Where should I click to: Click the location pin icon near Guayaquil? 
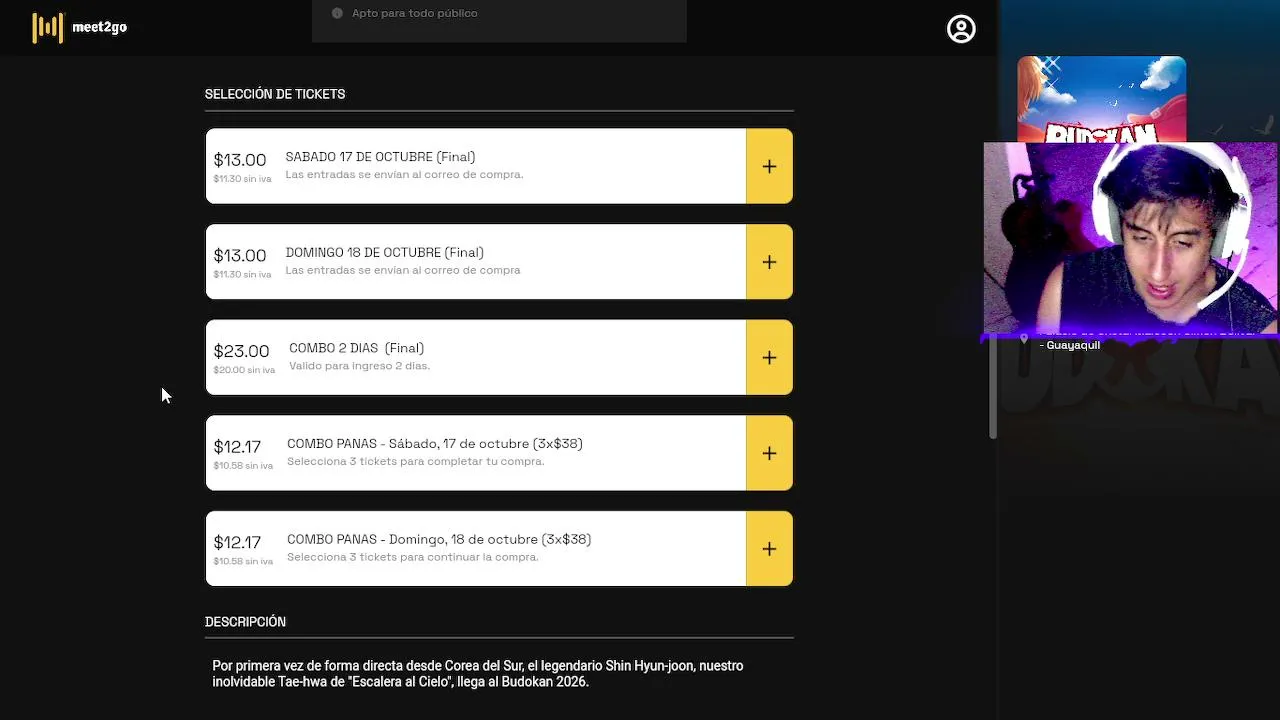[1024, 340]
